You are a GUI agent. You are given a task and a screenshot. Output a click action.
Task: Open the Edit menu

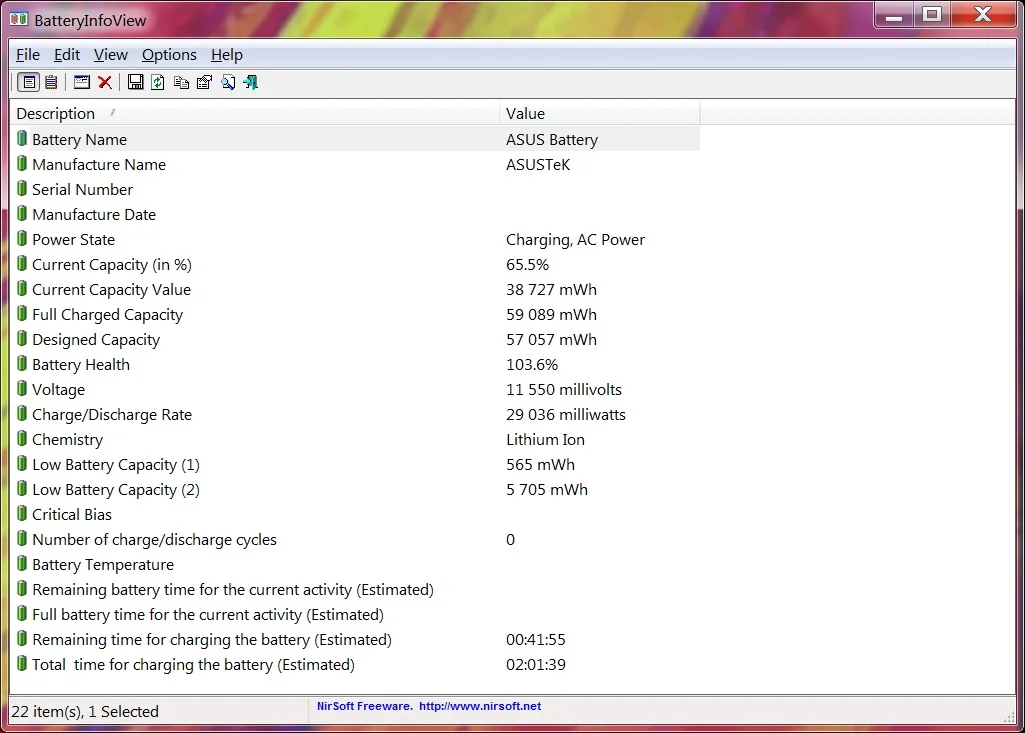click(67, 55)
